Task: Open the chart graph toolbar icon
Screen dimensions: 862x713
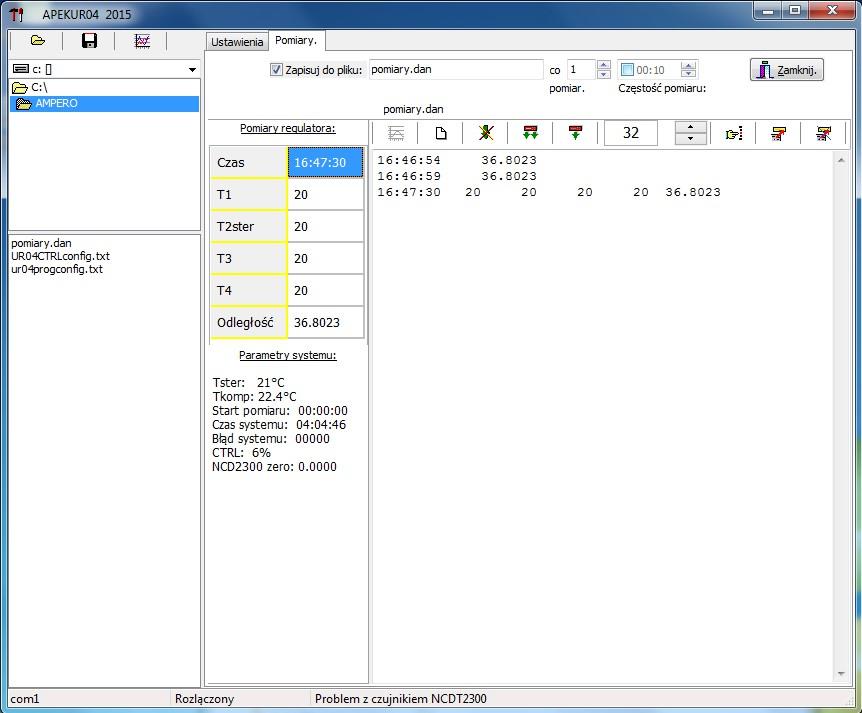Action: [142, 41]
